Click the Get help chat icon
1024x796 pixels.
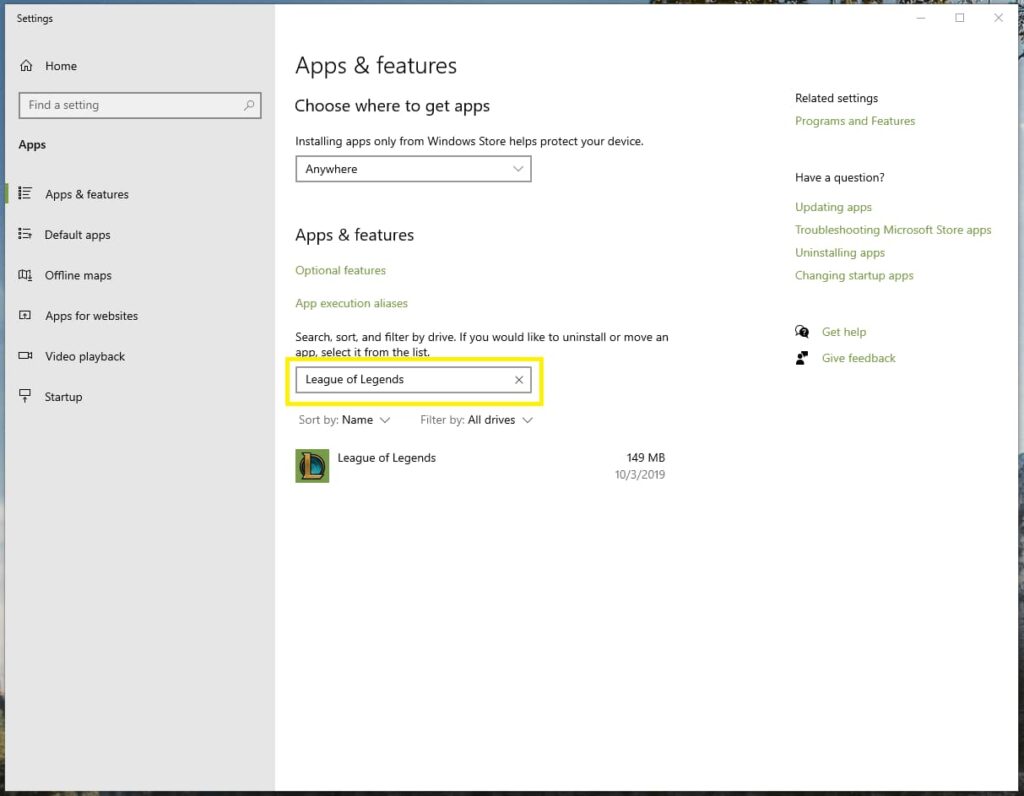802,332
